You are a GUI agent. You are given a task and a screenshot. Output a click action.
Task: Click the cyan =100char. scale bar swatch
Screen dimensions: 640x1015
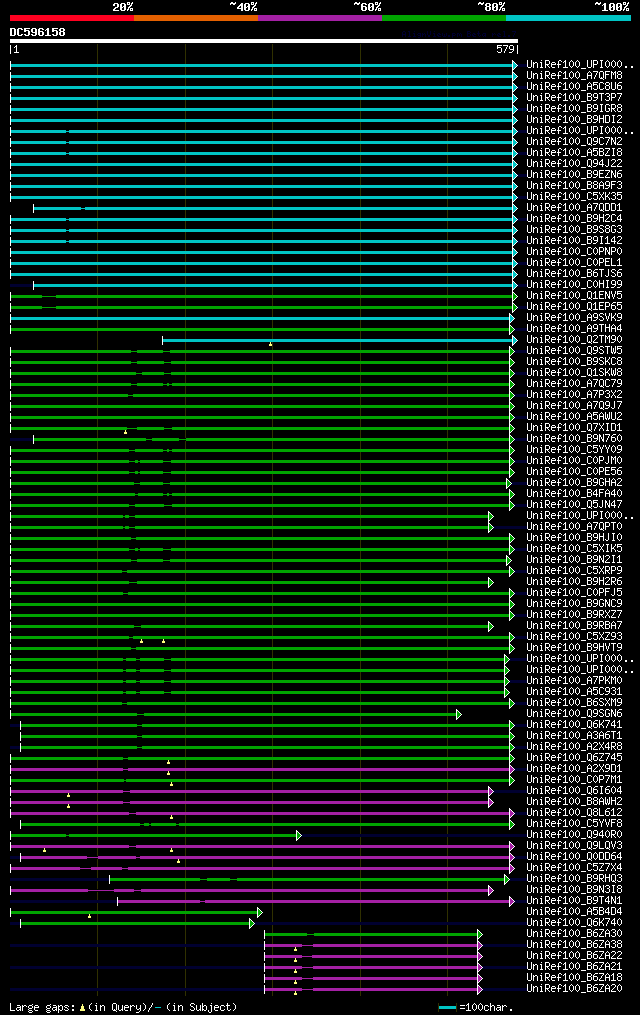(x=447, y=1007)
